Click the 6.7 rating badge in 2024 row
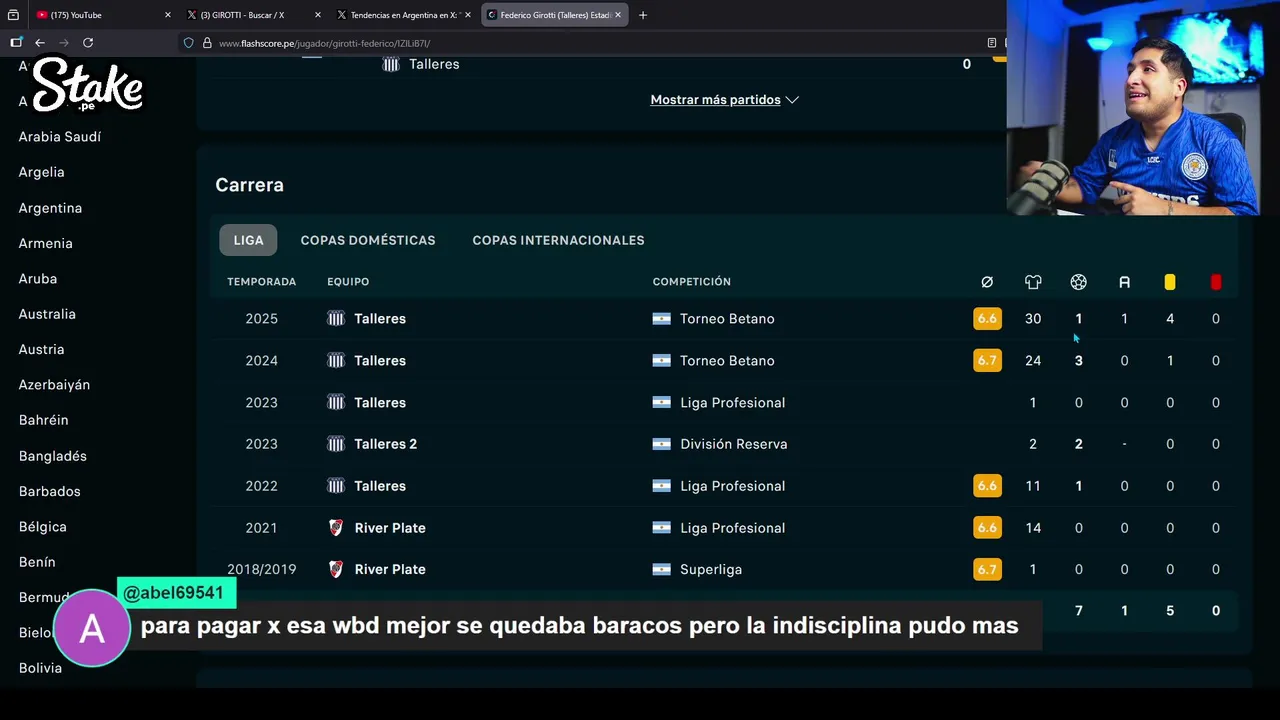This screenshot has height=720, width=1280. pos(987,361)
